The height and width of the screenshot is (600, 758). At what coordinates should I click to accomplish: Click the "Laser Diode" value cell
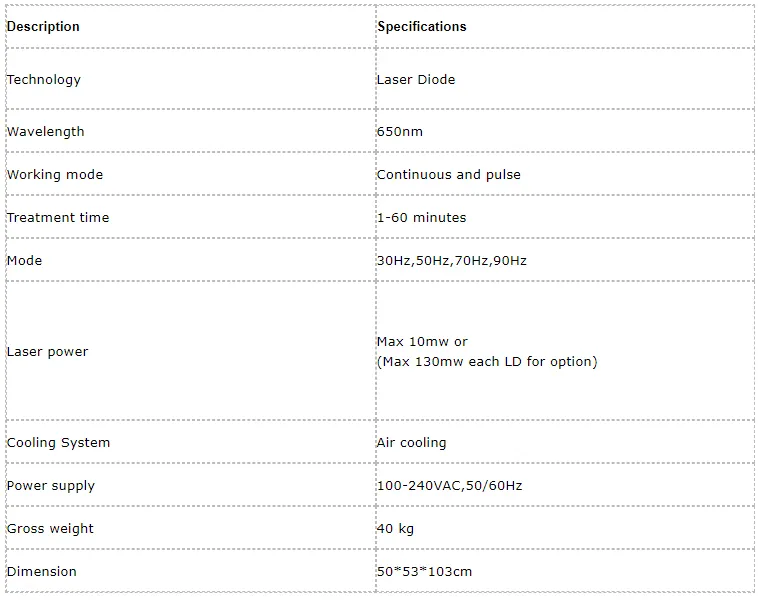415,80
